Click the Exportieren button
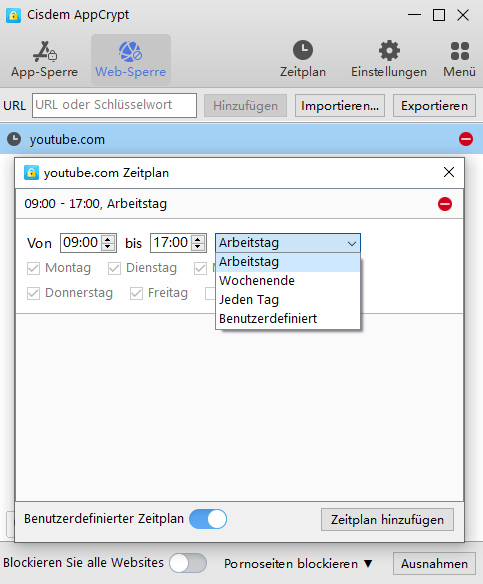 click(x=434, y=106)
